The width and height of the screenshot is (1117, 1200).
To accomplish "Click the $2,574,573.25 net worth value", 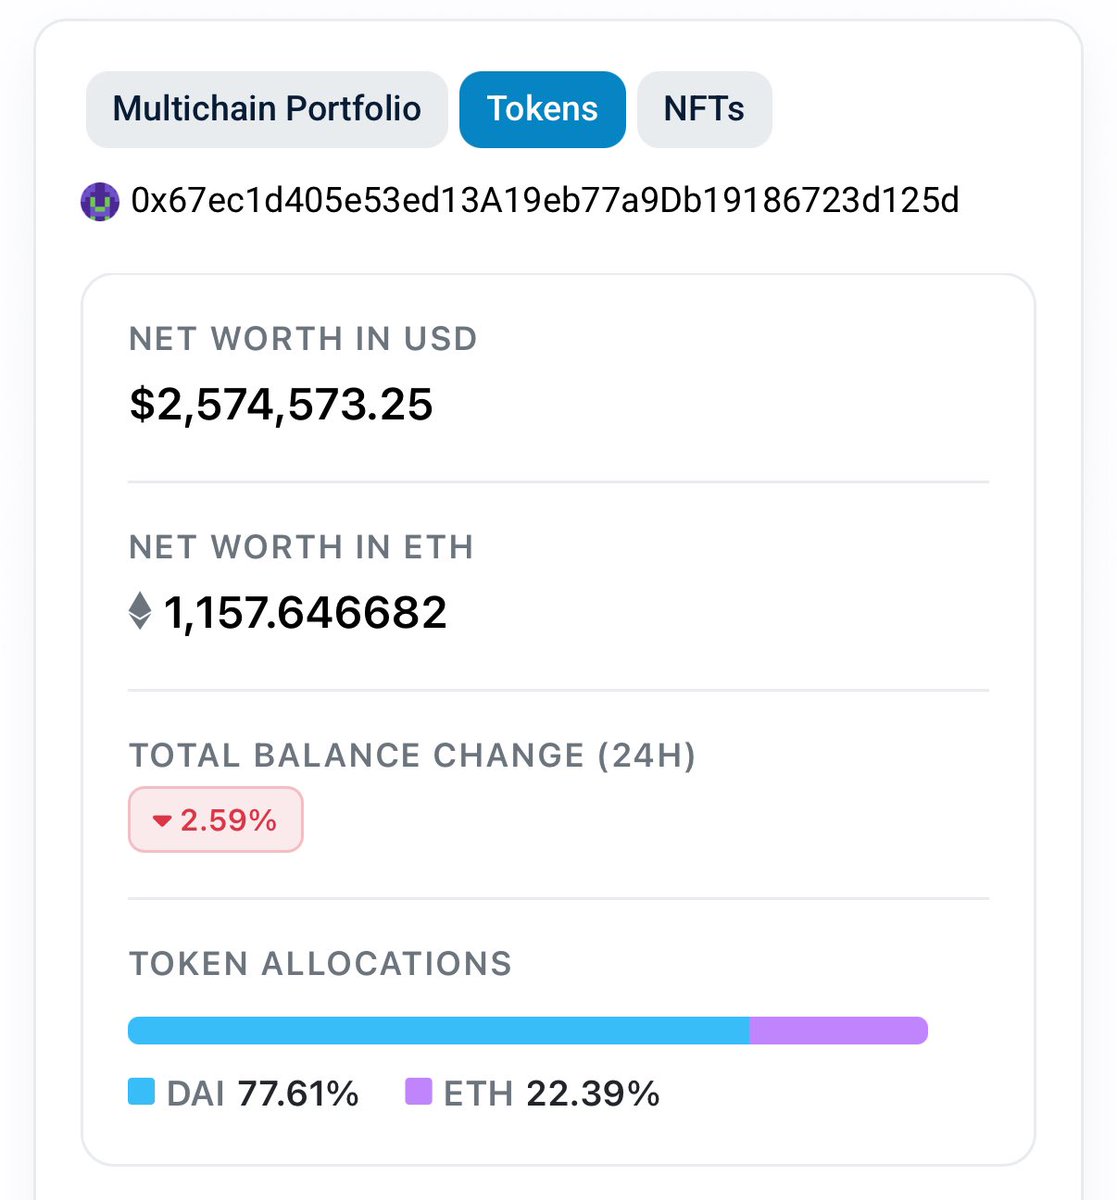I will click(x=281, y=404).
